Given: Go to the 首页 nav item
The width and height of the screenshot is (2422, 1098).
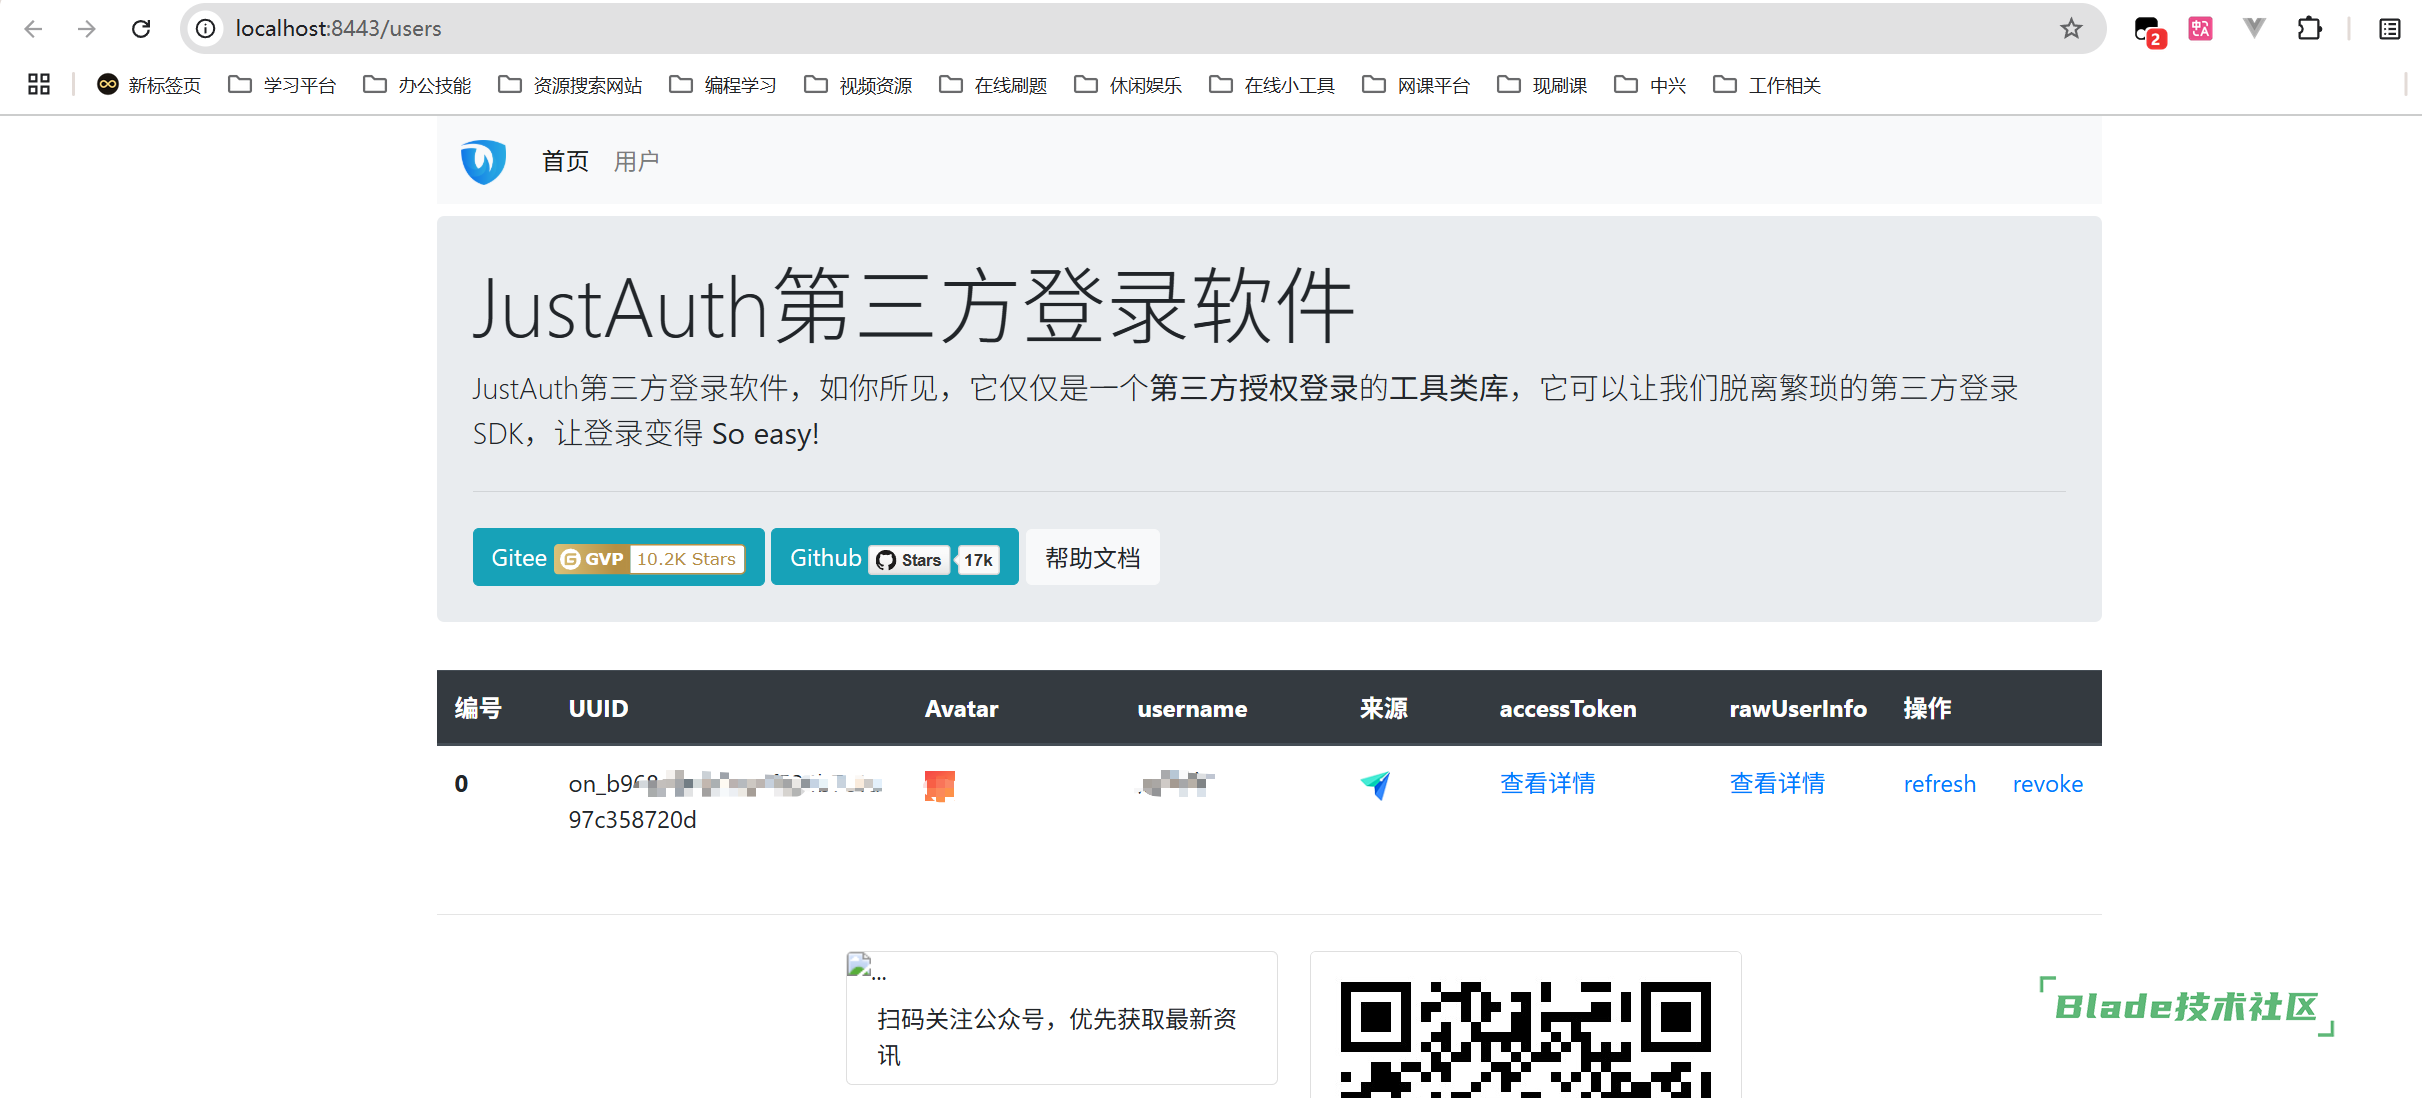Looking at the screenshot, I should pyautogui.click(x=565, y=161).
